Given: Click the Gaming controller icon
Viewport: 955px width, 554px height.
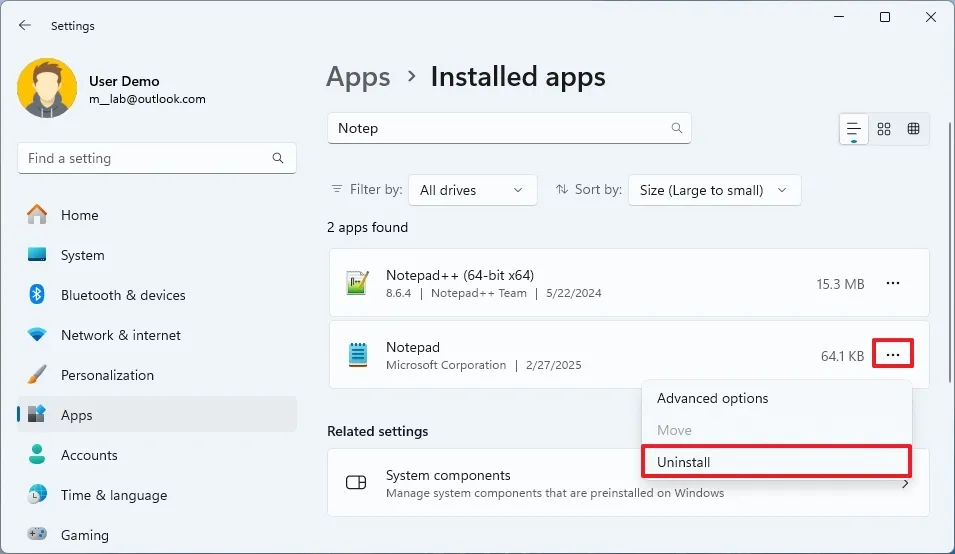Looking at the screenshot, I should pyautogui.click(x=37, y=534).
